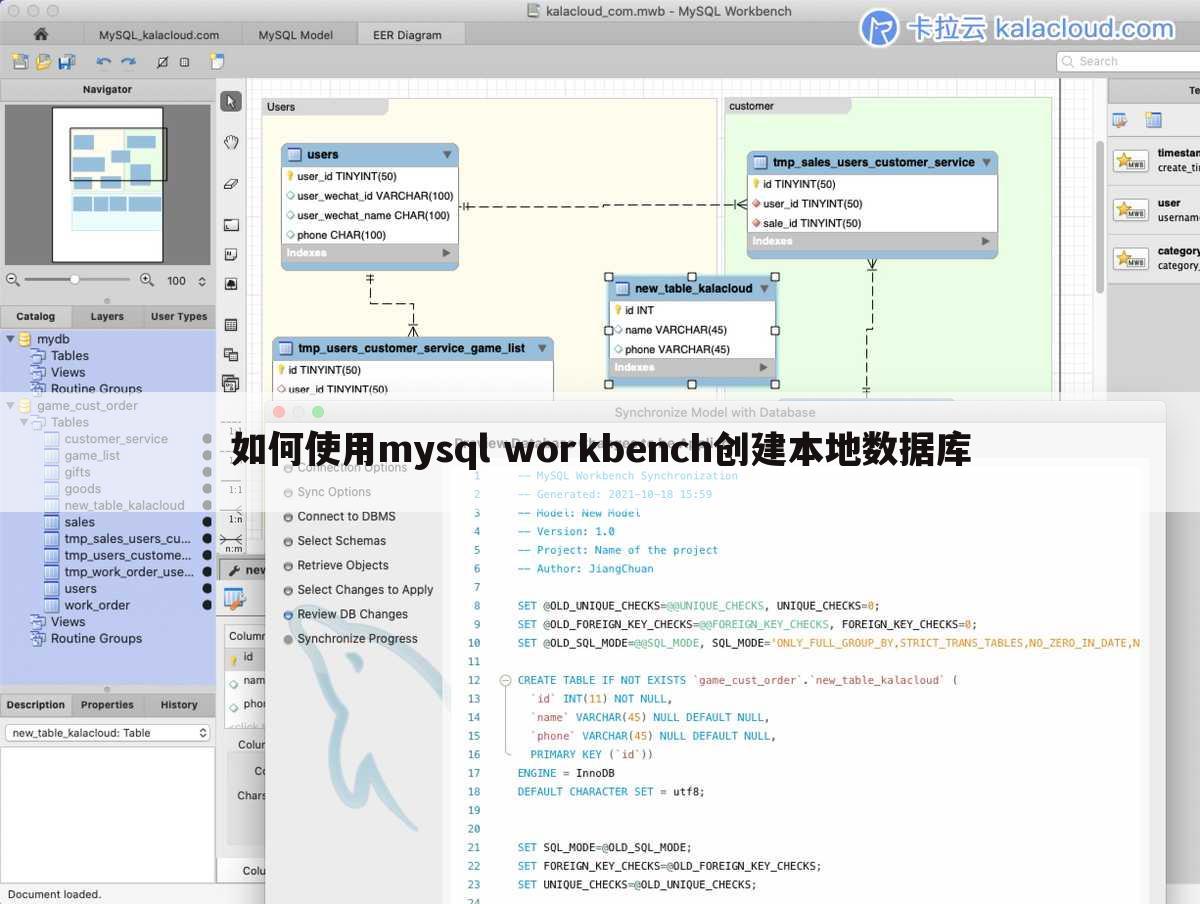Viewport: 1200px width, 904px height.
Task: Open the new_table_kalacloud table selector dropdown
Action: [x=766, y=288]
